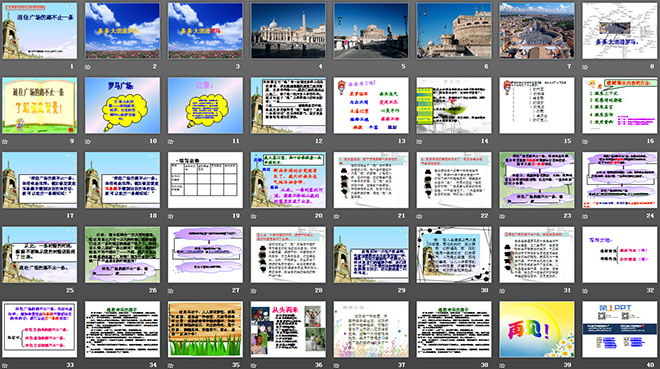This screenshot has height=369, width=660.
Task: Click the animation star under slide 20
Action: tap(253, 216)
